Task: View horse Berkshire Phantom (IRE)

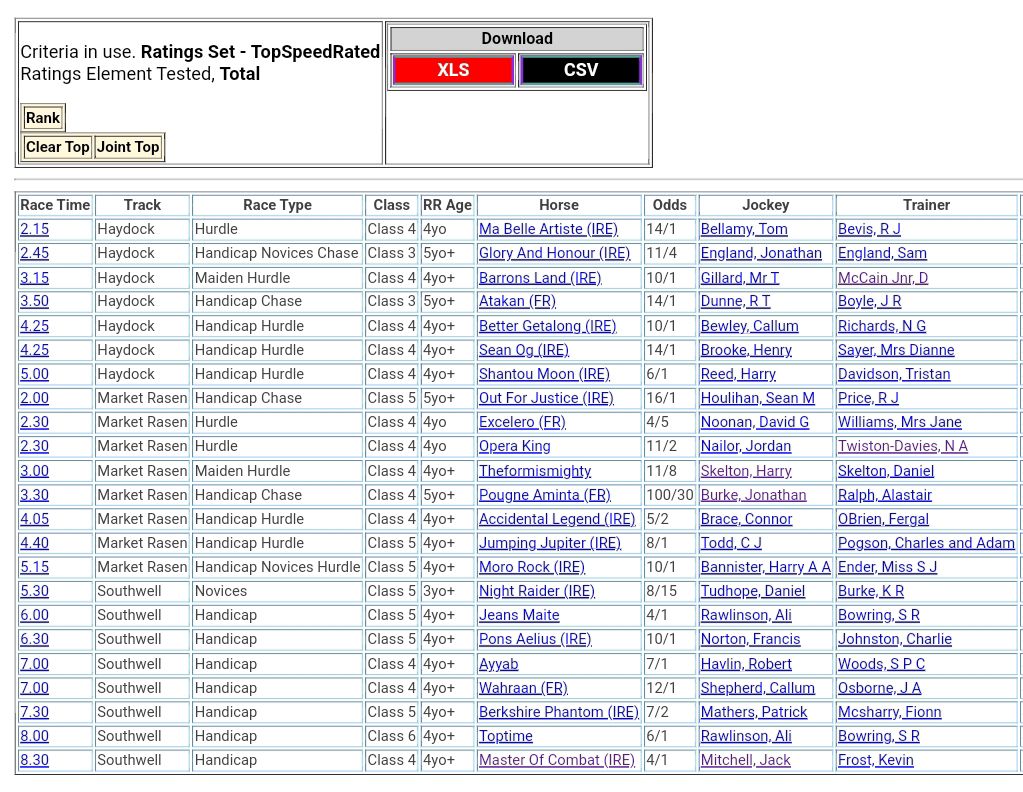Action: [558, 712]
